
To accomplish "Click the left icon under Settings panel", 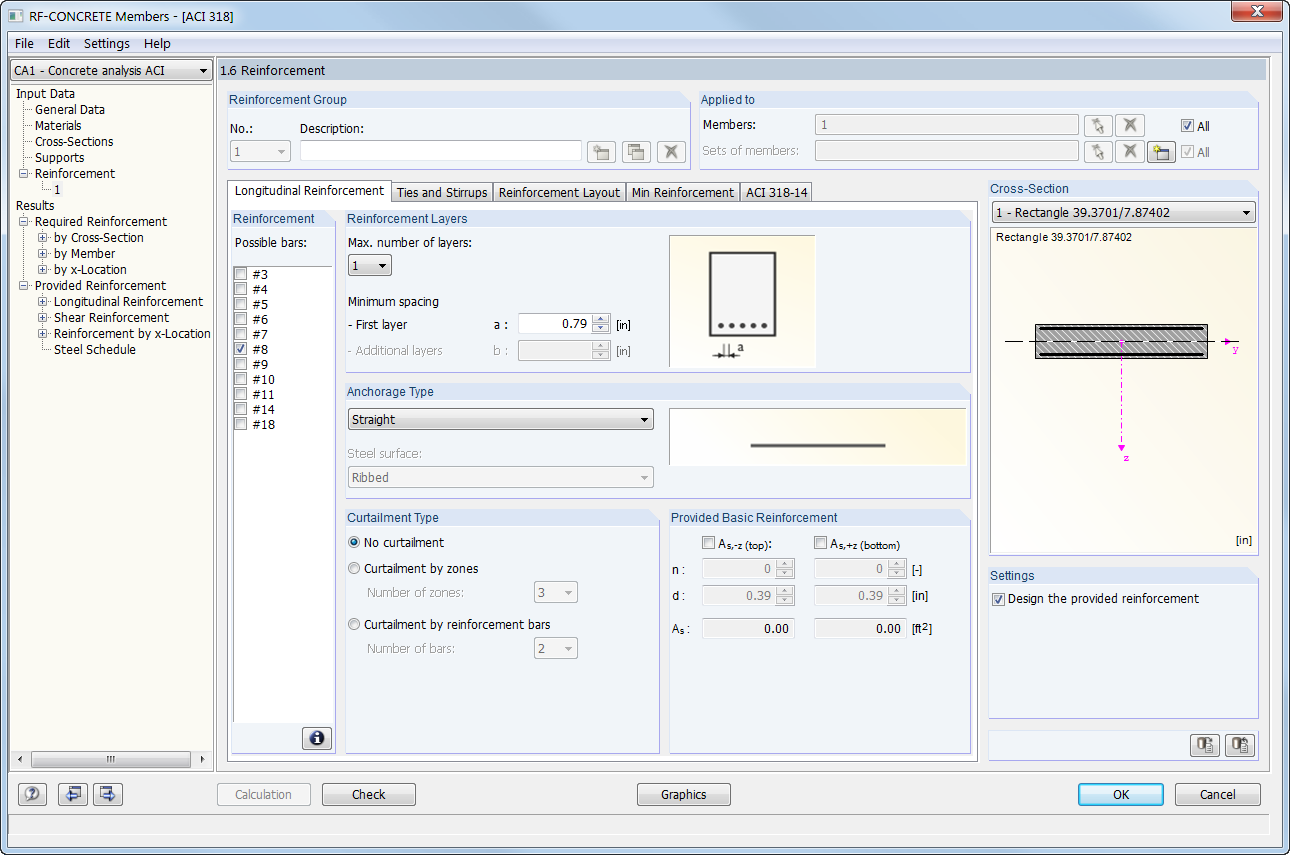I will point(1205,745).
